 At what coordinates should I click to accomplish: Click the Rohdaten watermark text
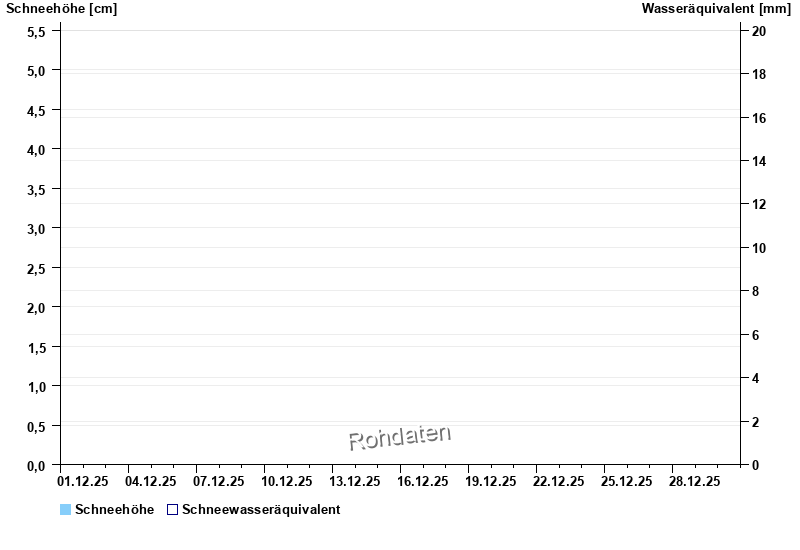pos(400,437)
